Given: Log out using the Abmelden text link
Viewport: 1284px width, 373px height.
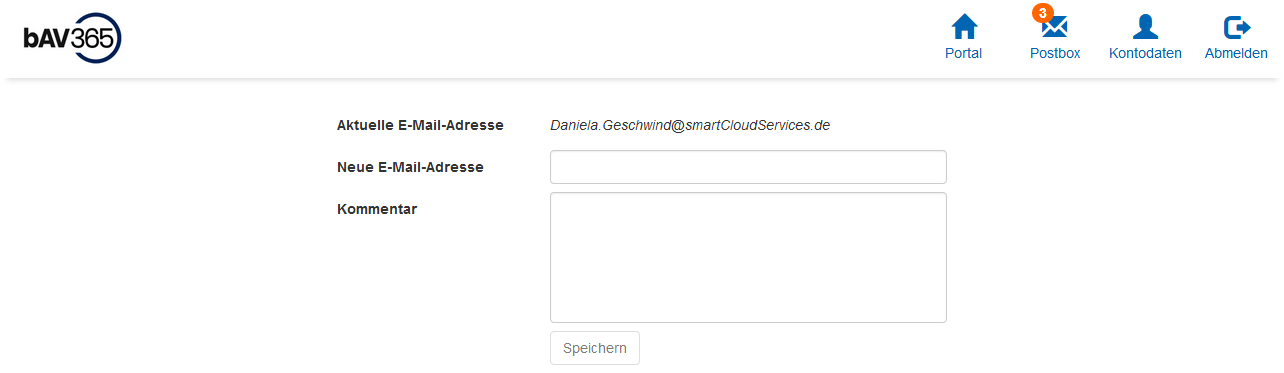Looking at the screenshot, I should pos(1236,53).
